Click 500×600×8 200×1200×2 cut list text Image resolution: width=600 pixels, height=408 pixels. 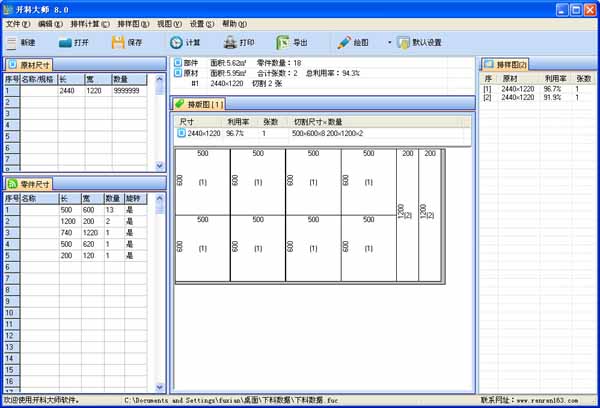pyautogui.click(x=328, y=133)
